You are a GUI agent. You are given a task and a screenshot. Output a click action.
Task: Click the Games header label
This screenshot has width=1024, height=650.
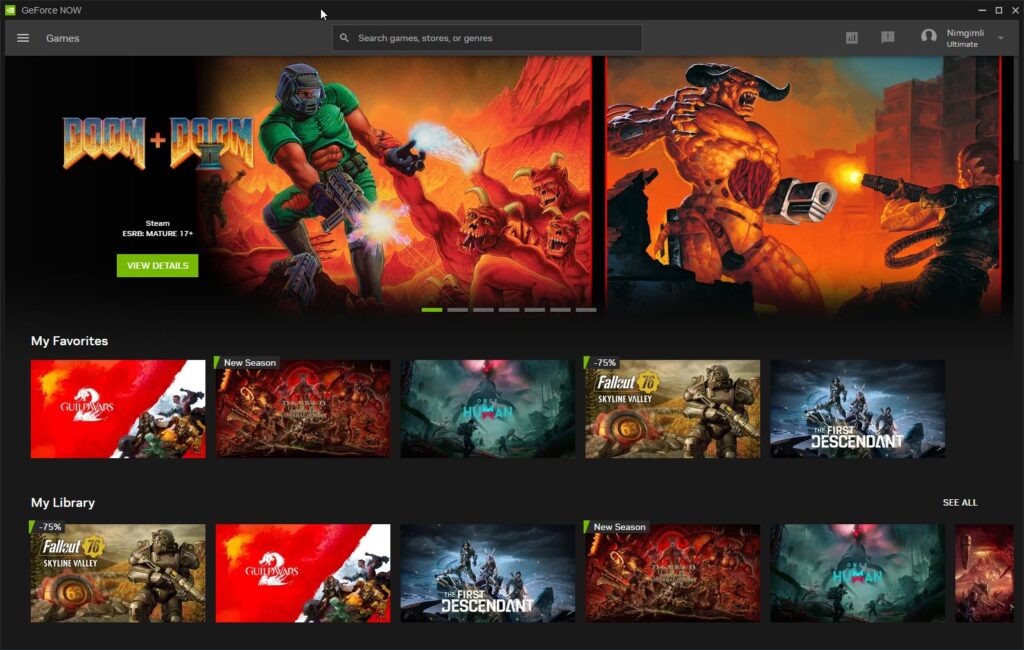(63, 38)
